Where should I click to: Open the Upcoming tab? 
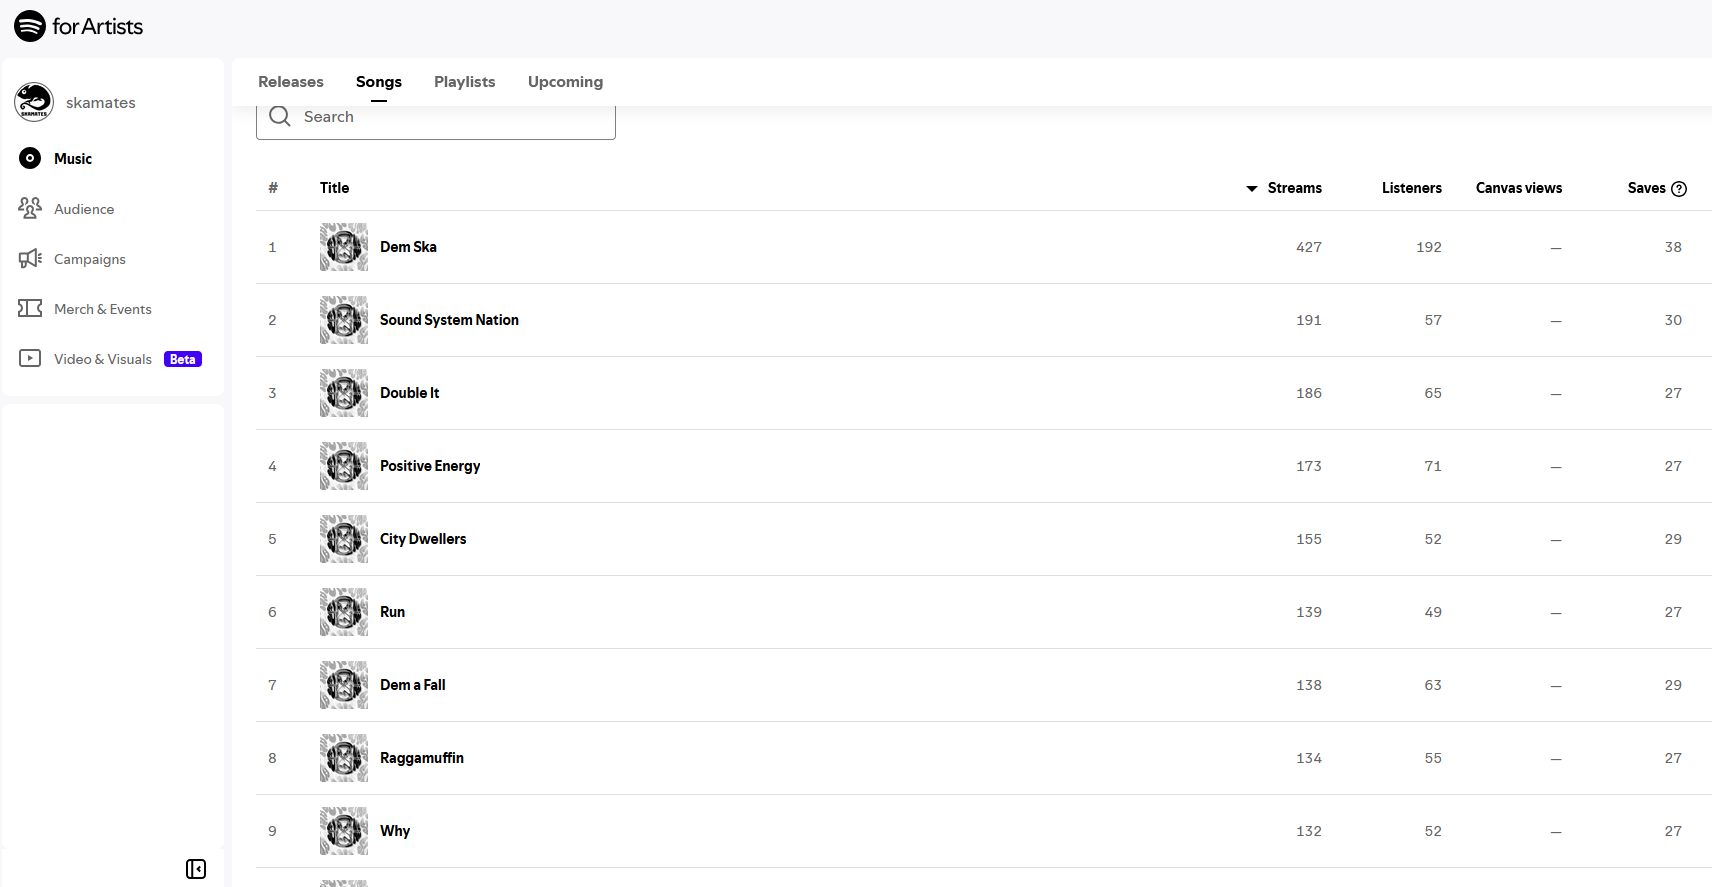coord(565,82)
